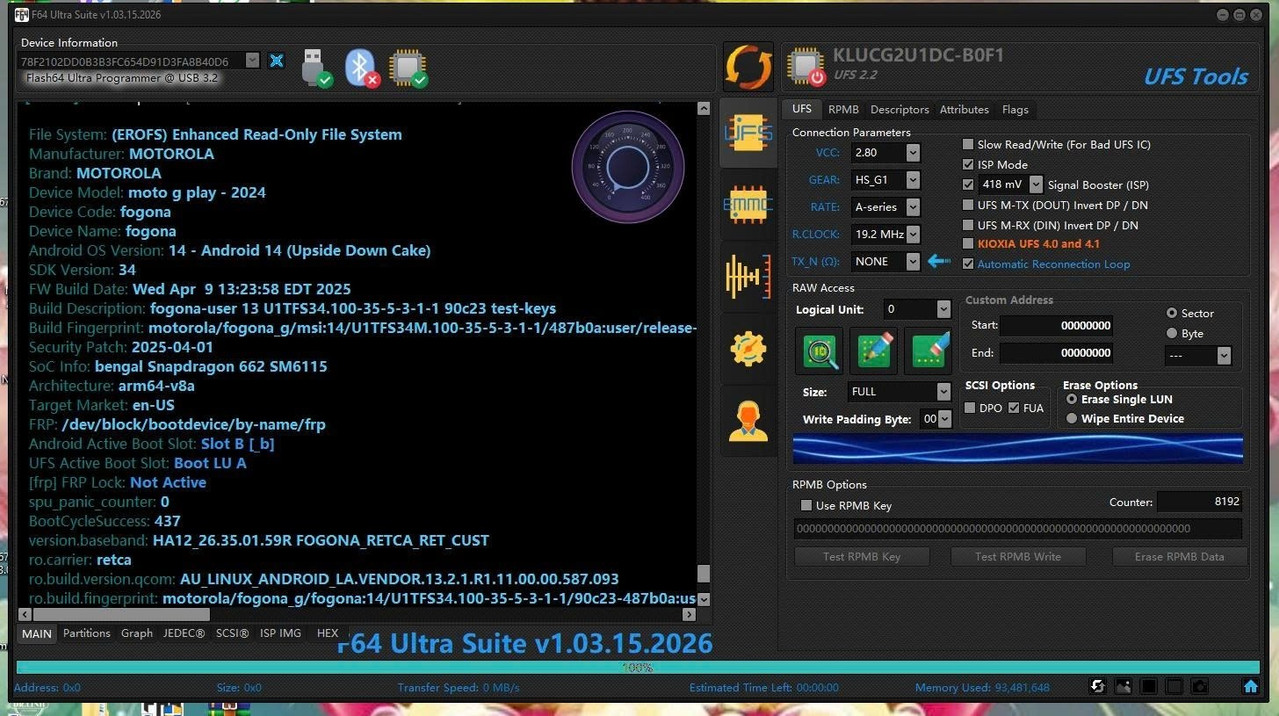Open the R.CLOCK 19.2 MHz dropdown
Image resolution: width=1279 pixels, height=716 pixels.
pos(913,234)
